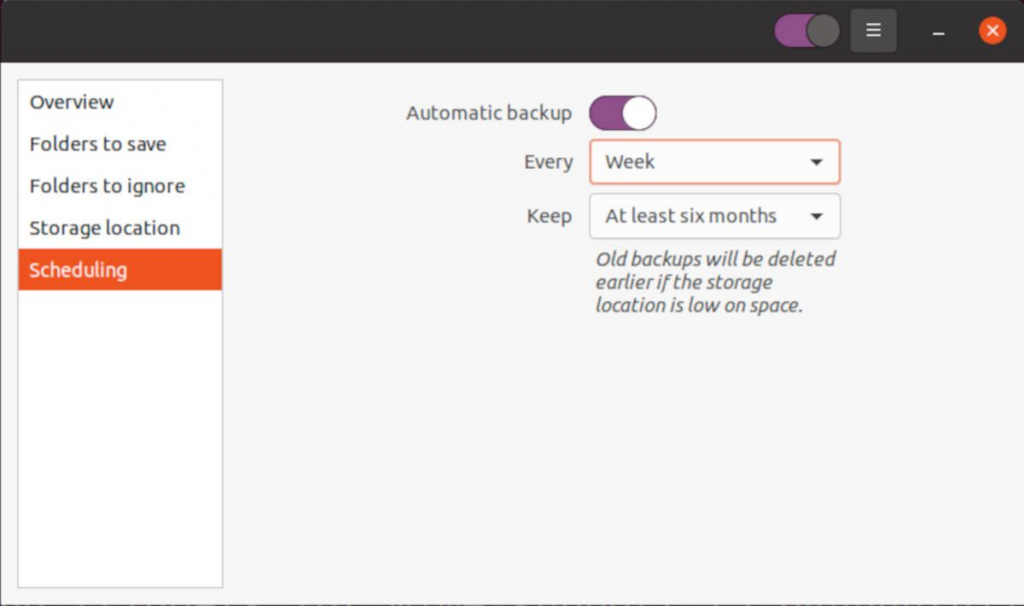
Task: Open the Overview section
Action: [72, 102]
